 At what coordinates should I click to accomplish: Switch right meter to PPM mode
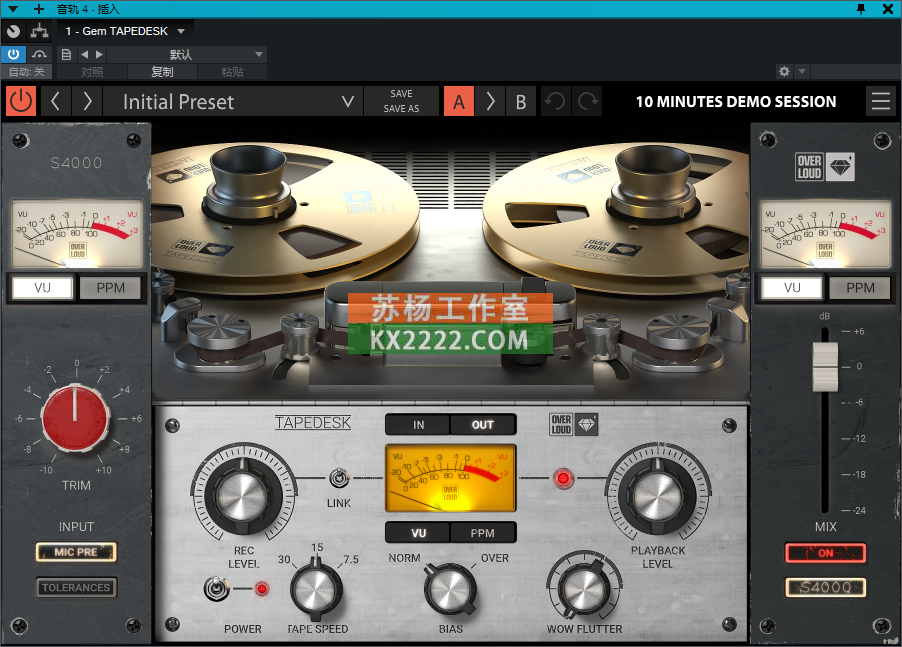[860, 288]
